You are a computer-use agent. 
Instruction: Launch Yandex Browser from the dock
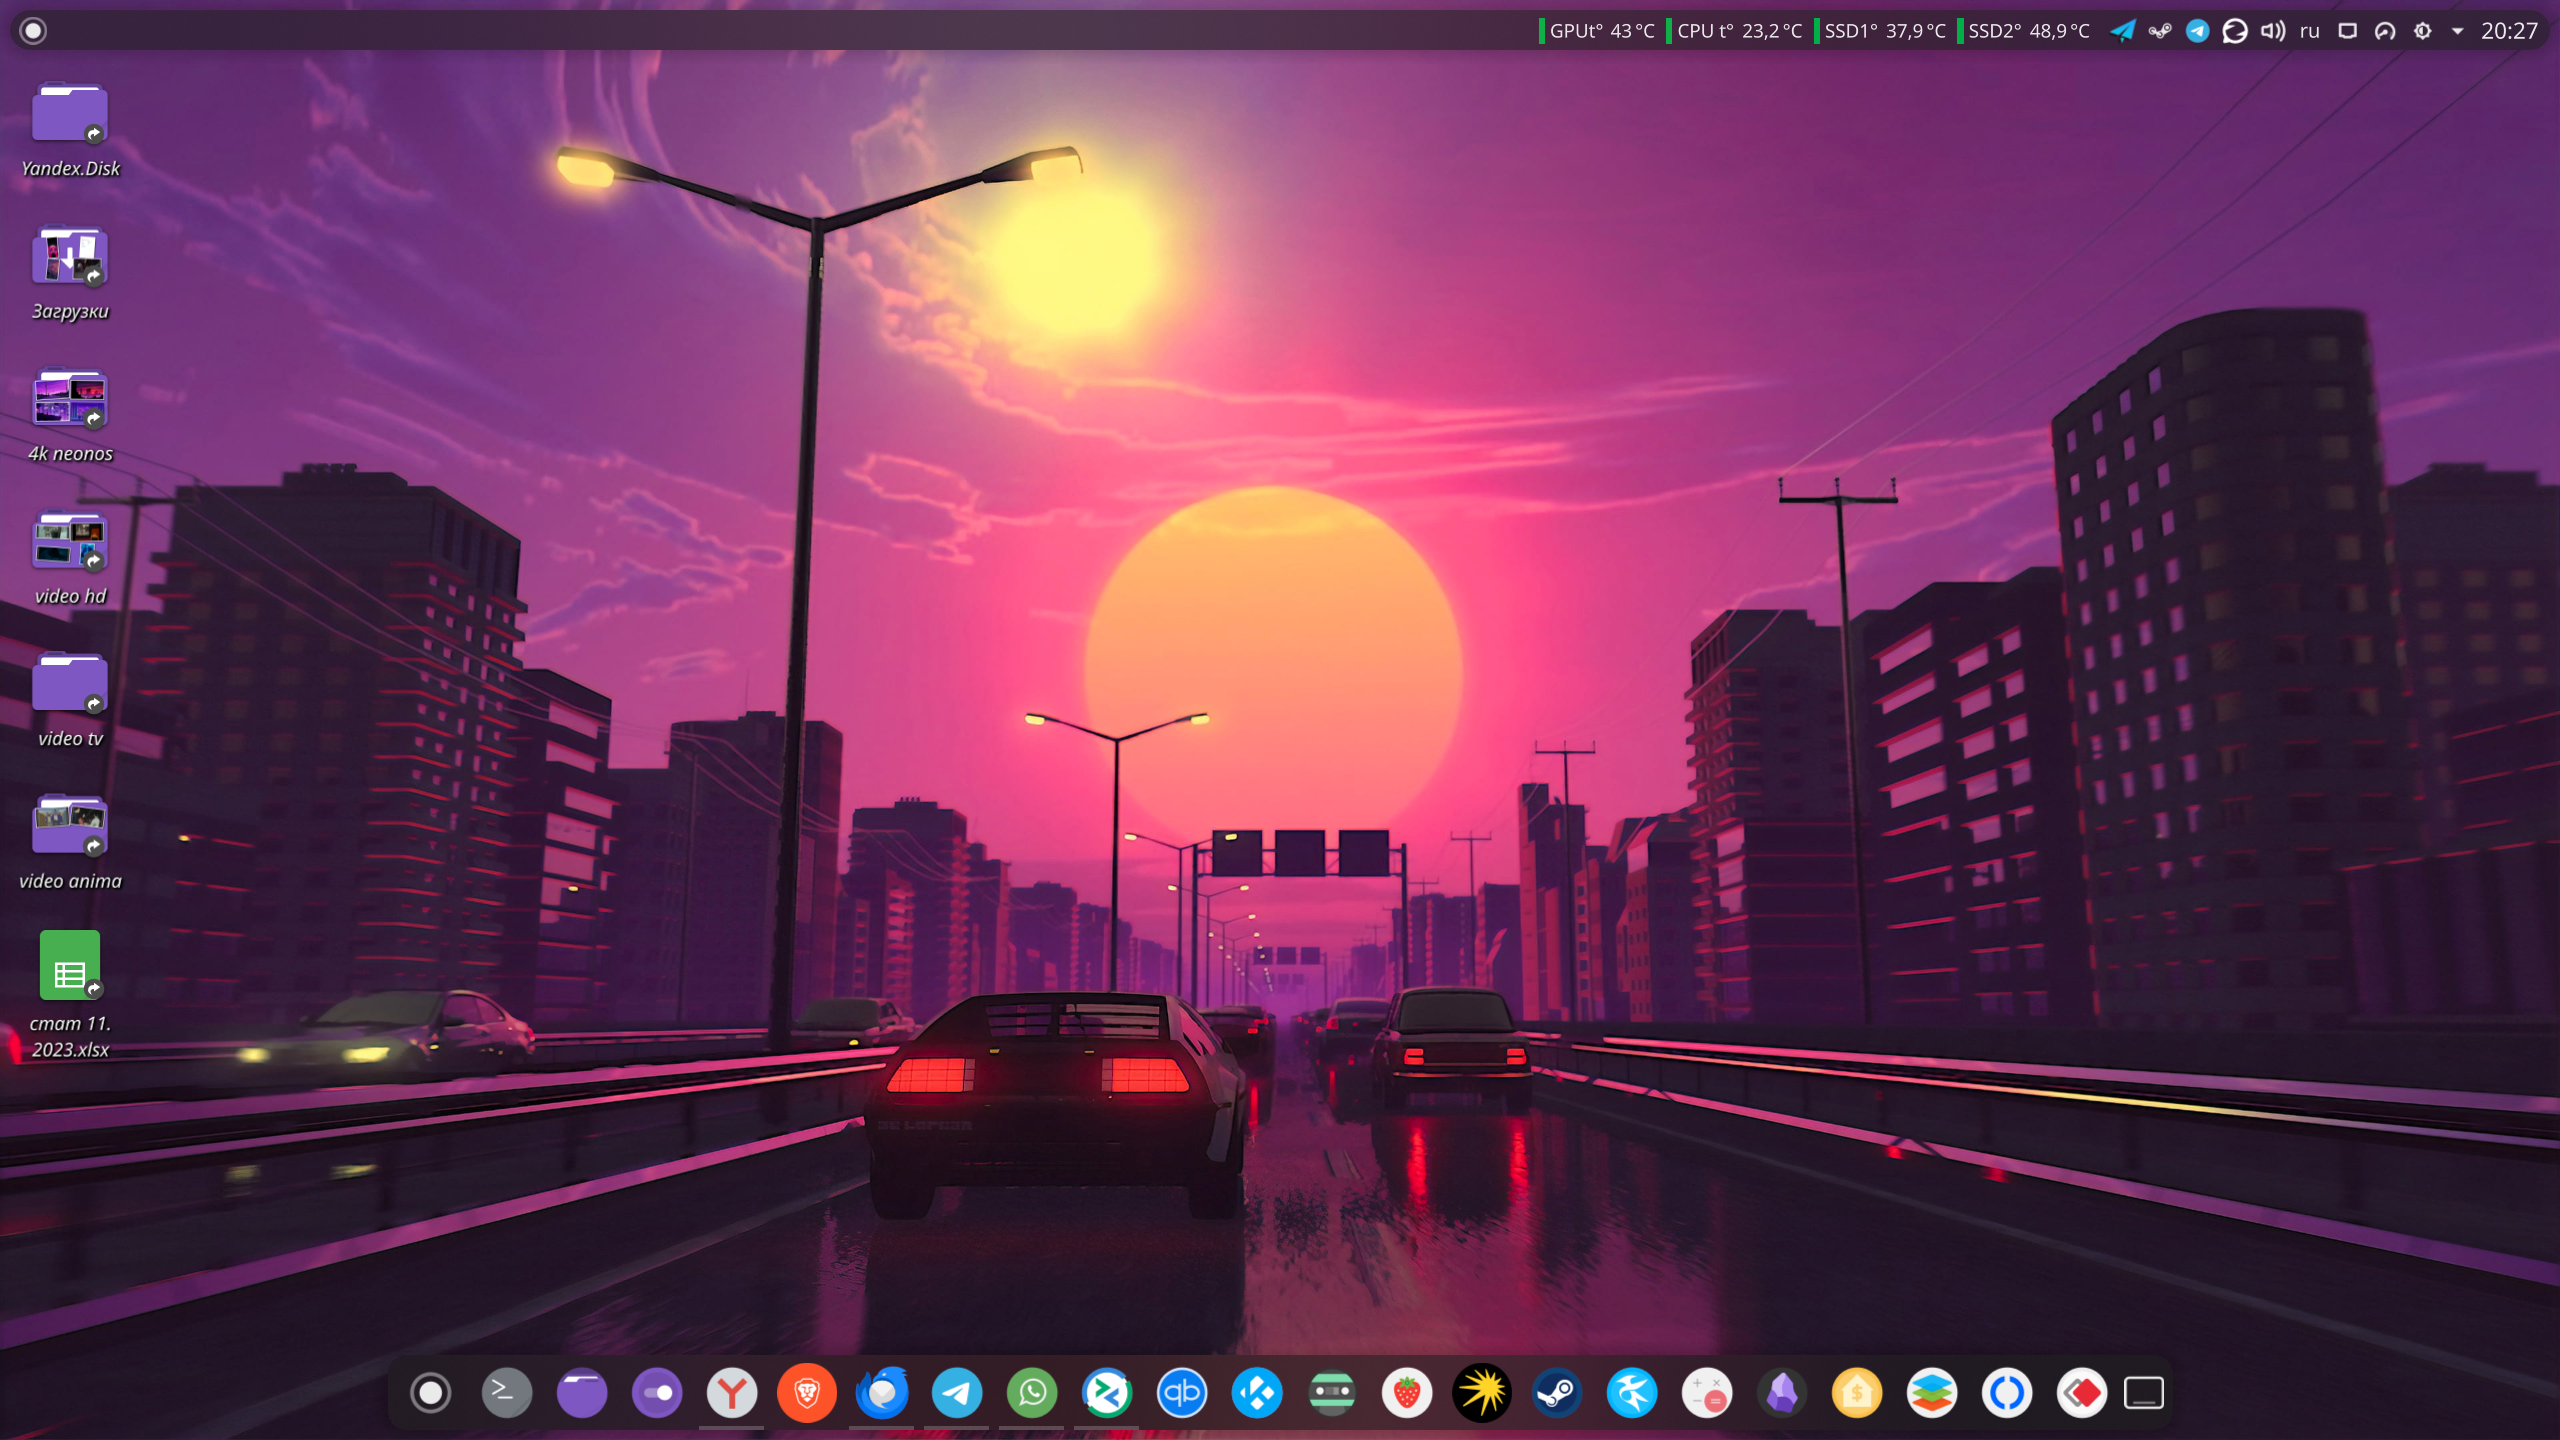click(731, 1392)
